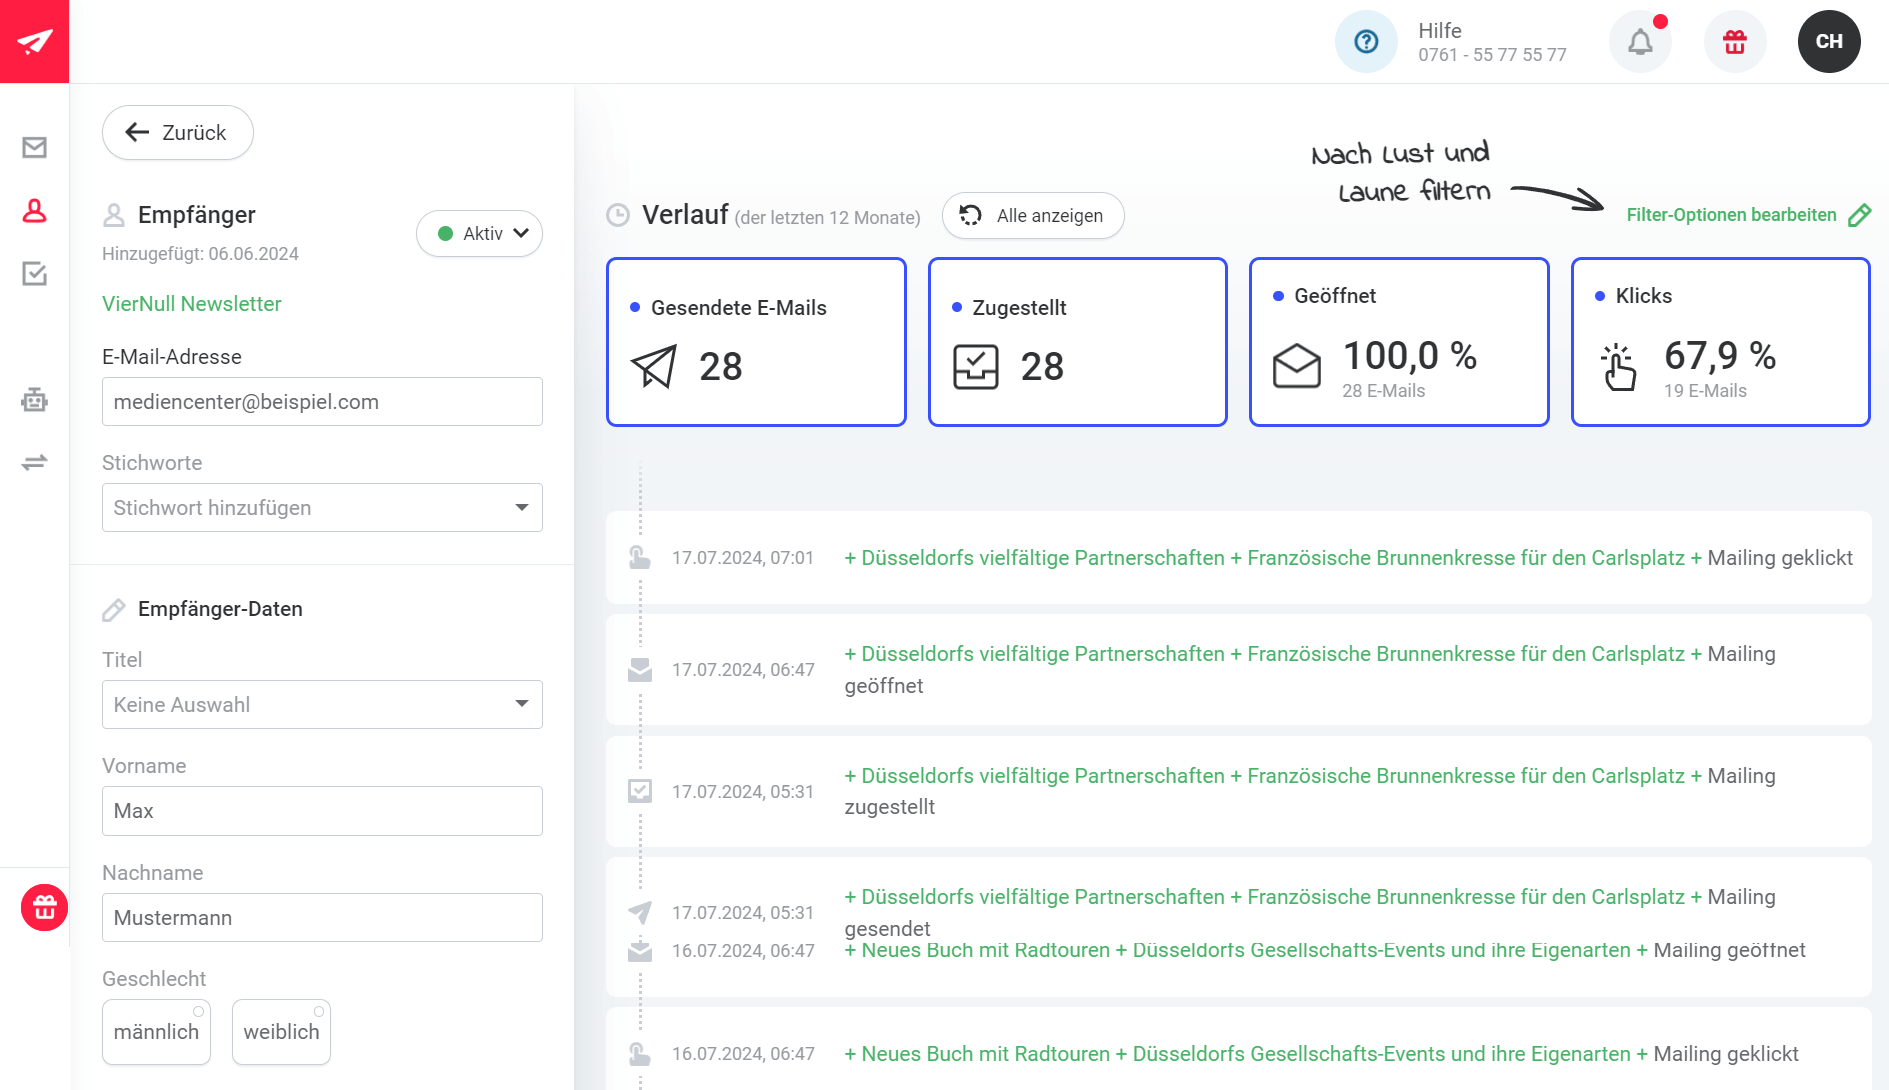
Task: Open recipients person icon in sidebar
Action: click(x=34, y=211)
